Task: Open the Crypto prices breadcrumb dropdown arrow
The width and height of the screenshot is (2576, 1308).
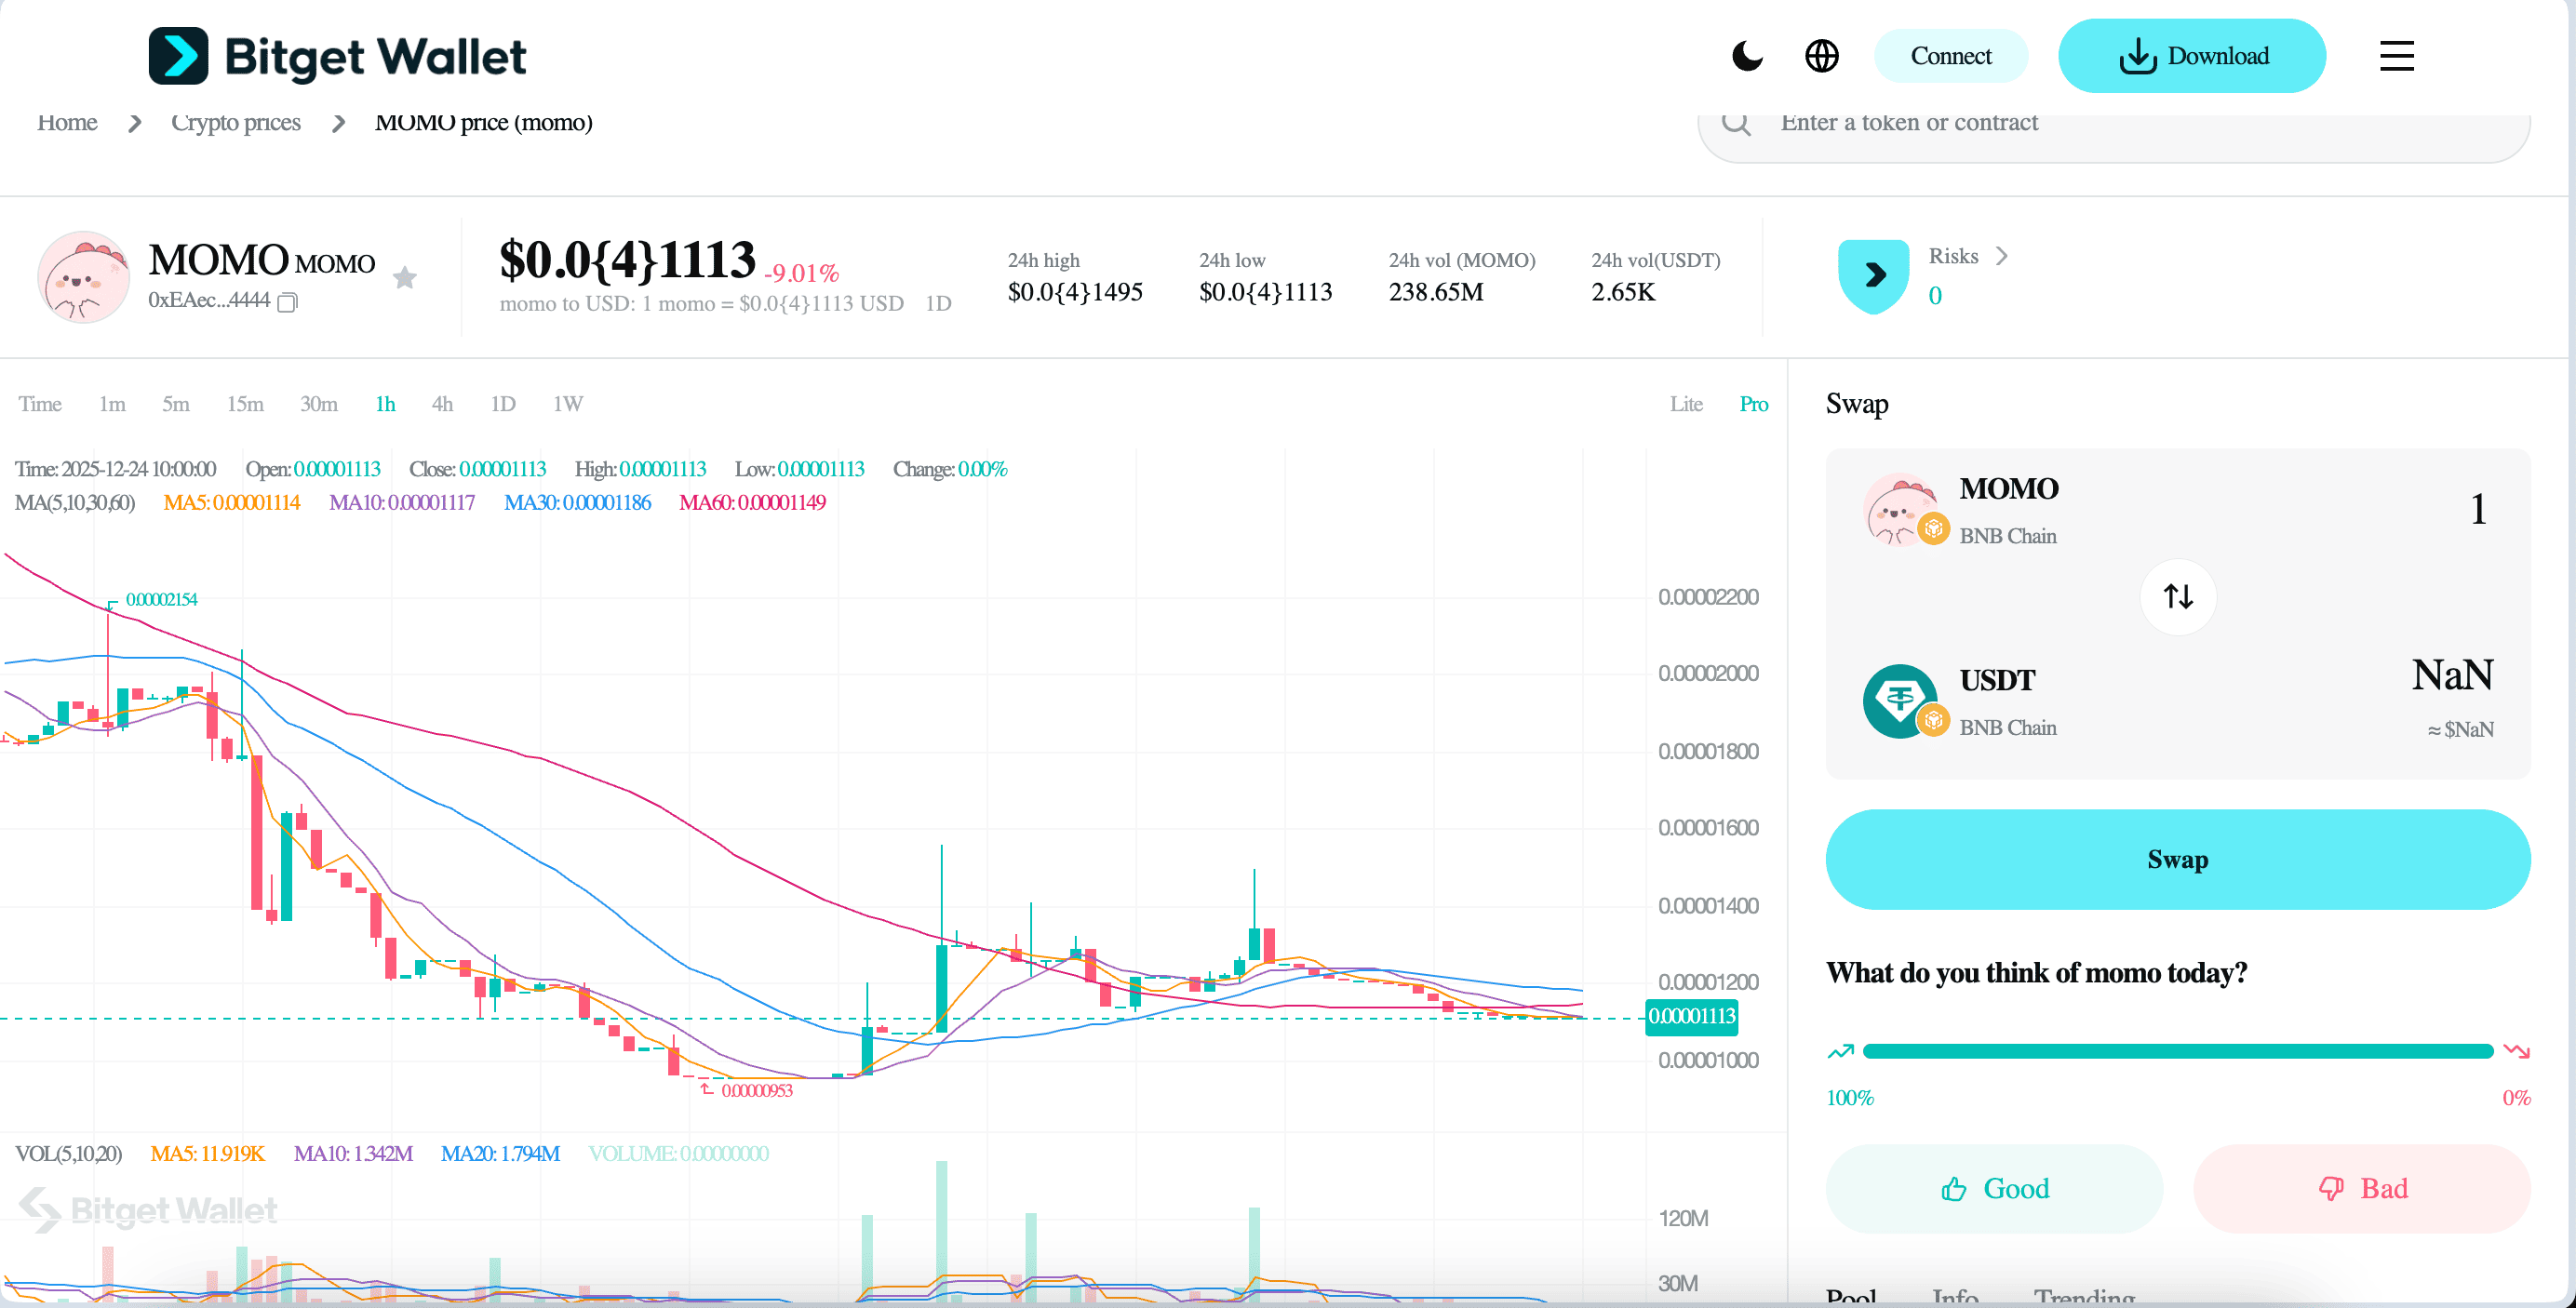Action: pyautogui.click(x=339, y=123)
